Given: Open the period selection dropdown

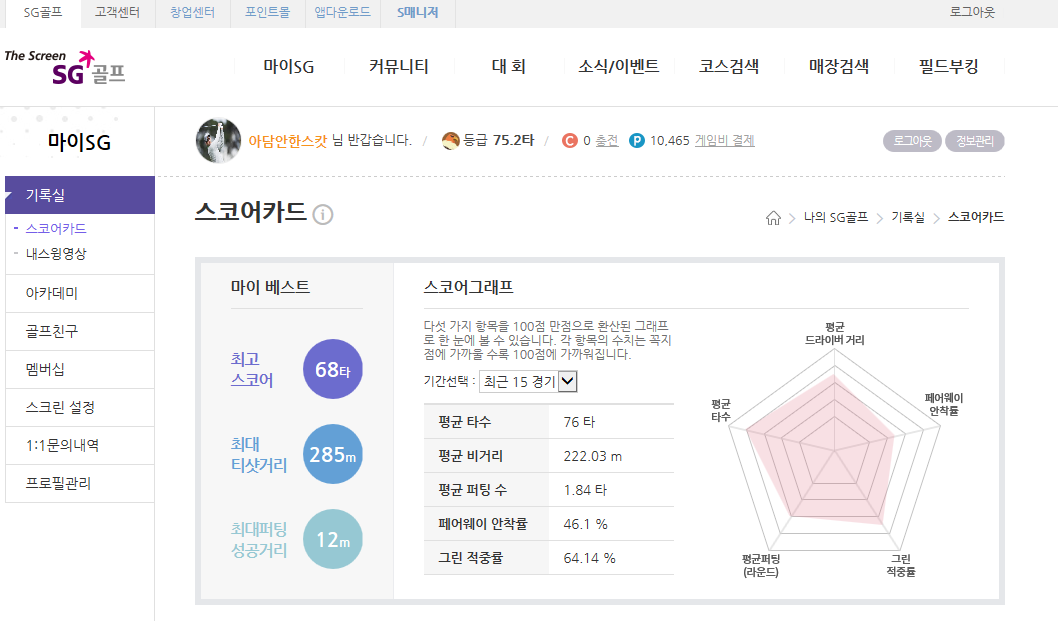Looking at the screenshot, I should click(528, 381).
